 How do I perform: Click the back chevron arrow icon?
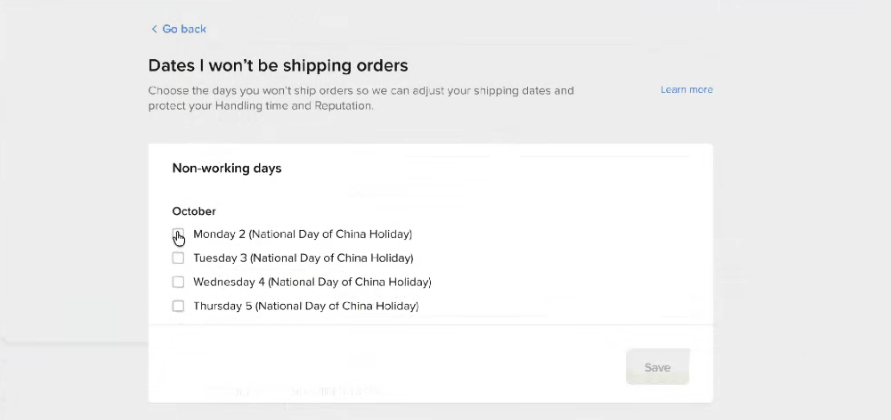click(x=154, y=29)
